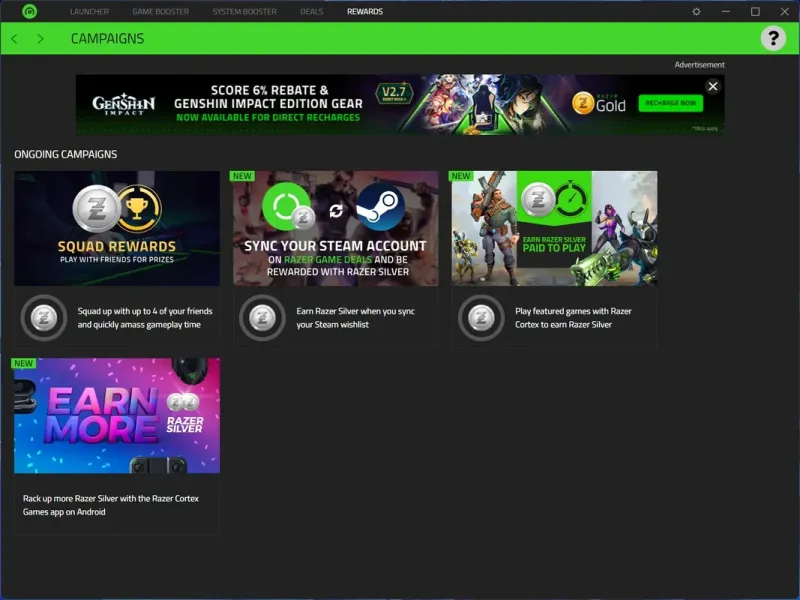
Task: Go forward with the right arrow
Action: [x=40, y=39]
